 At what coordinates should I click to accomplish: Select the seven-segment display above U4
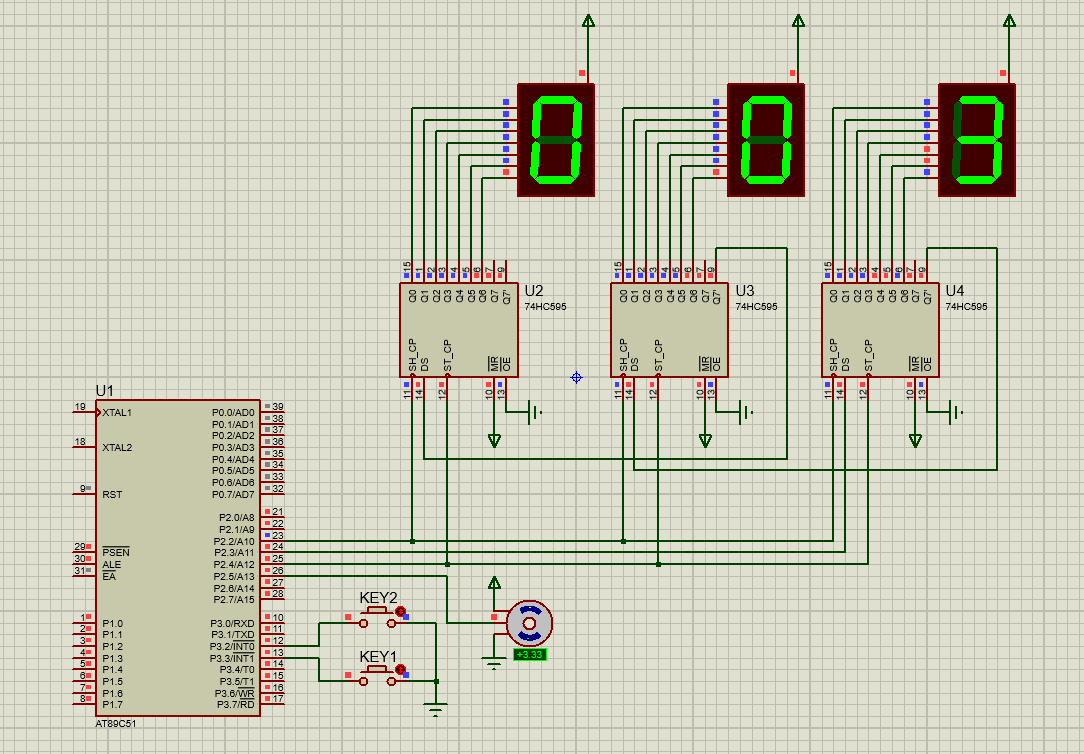(x=977, y=140)
